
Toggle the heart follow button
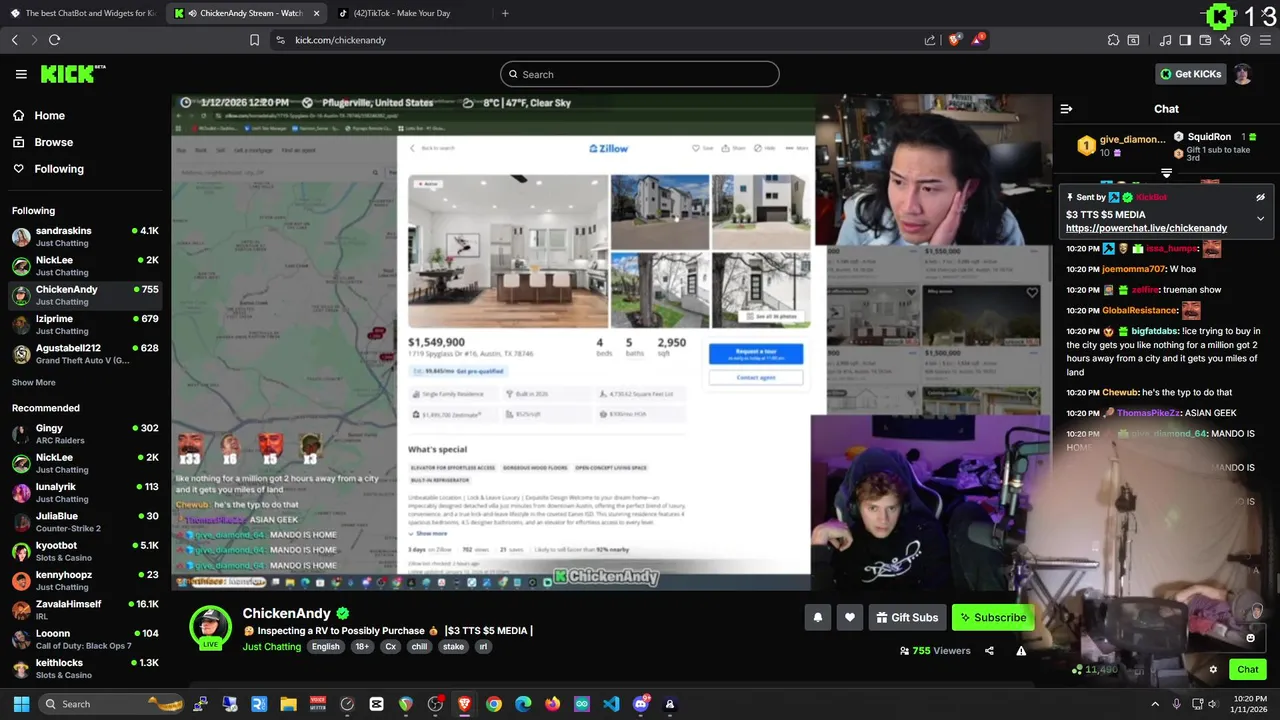point(850,617)
